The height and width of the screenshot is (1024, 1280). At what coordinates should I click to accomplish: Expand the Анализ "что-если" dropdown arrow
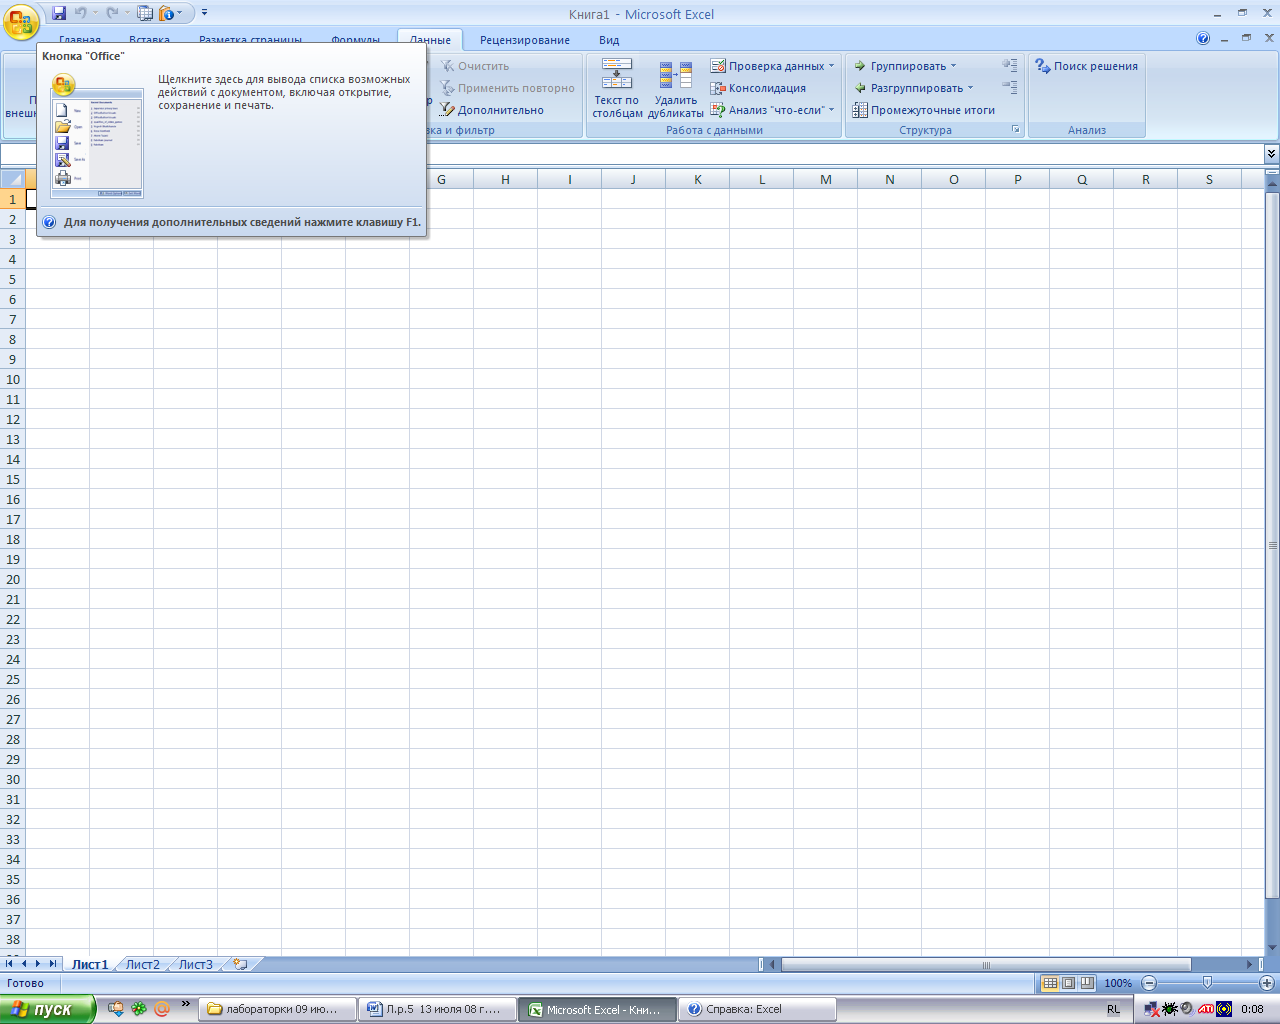click(831, 110)
